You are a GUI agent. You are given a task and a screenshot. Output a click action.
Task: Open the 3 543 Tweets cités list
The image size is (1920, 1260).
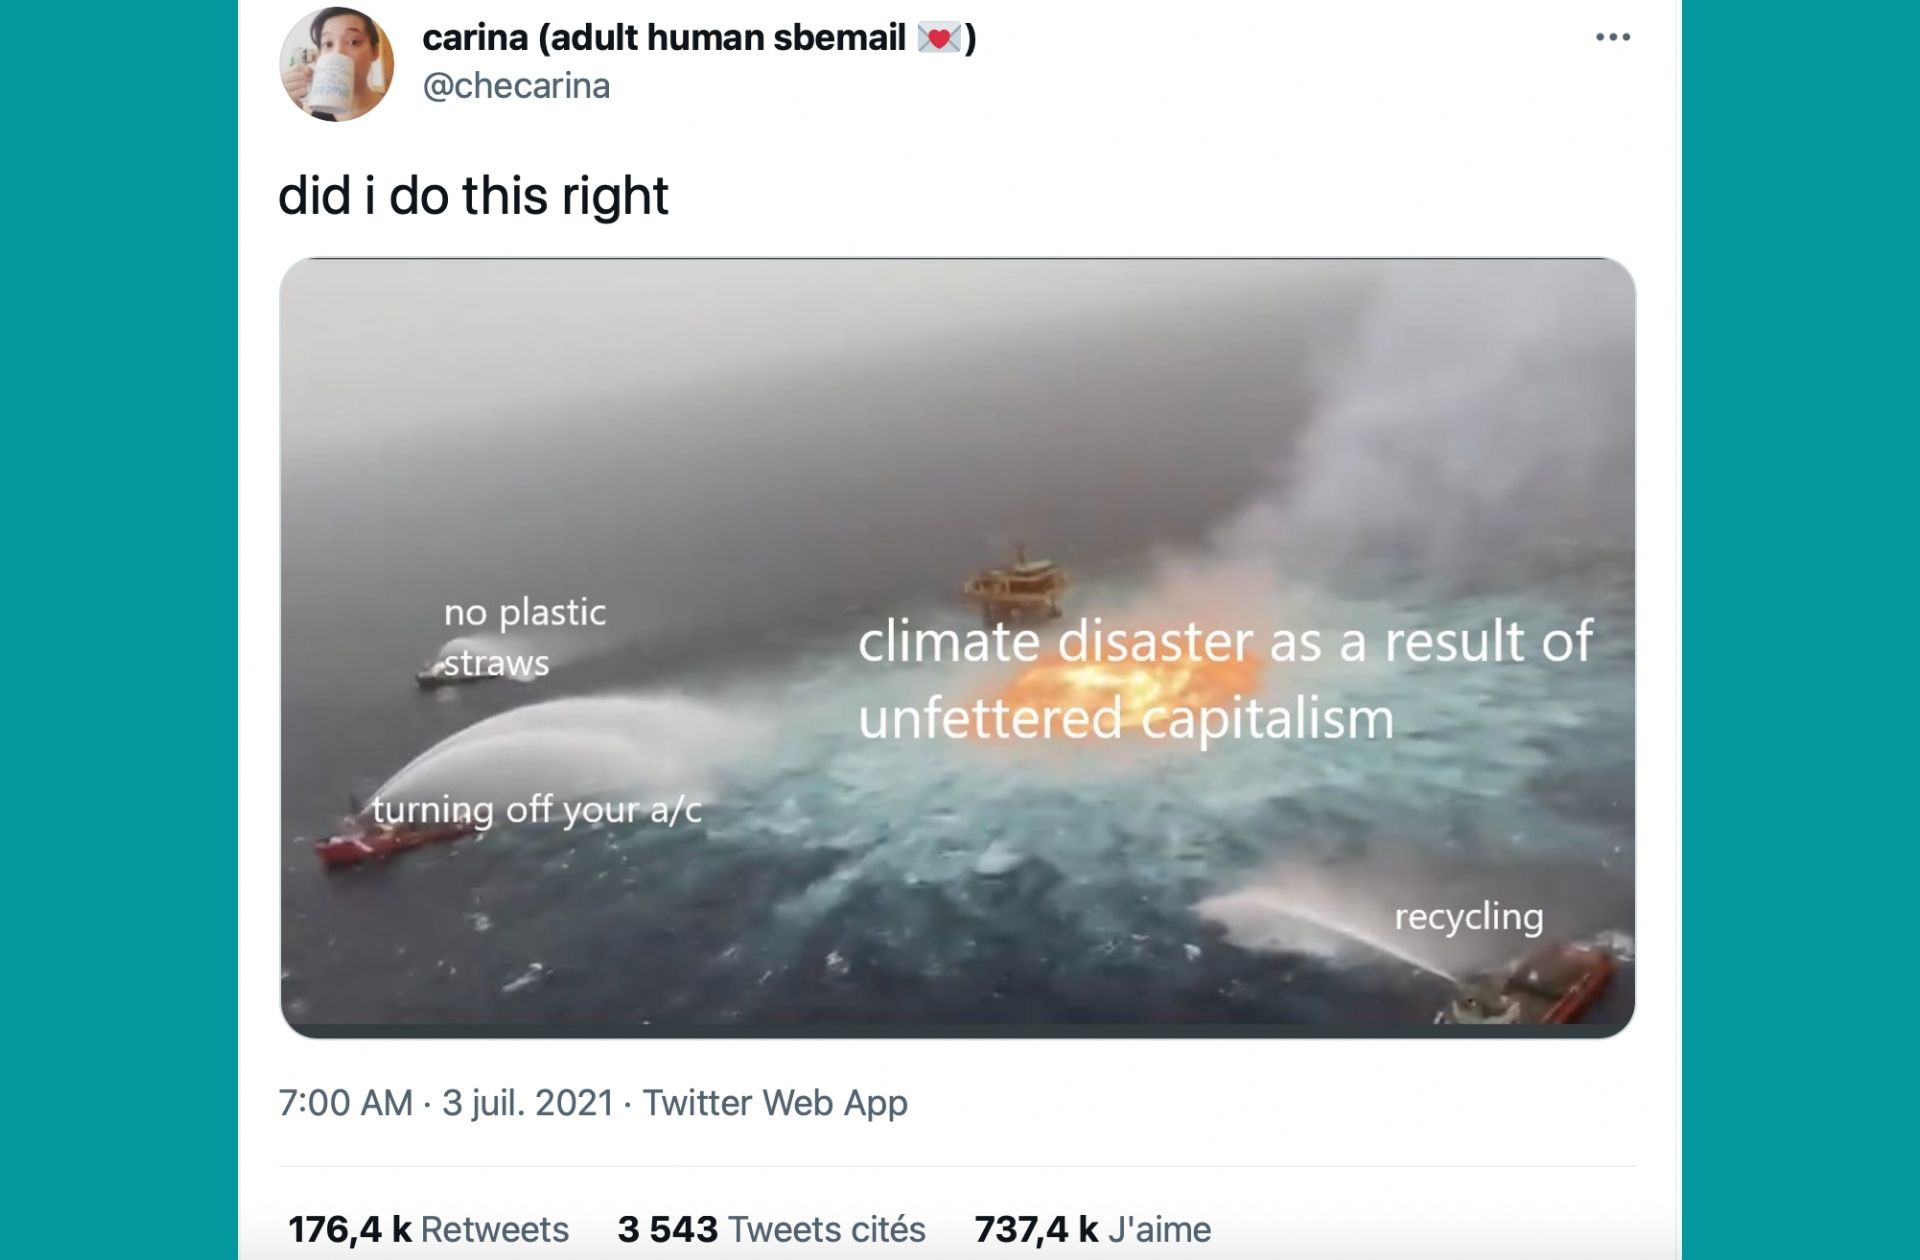tap(771, 1229)
